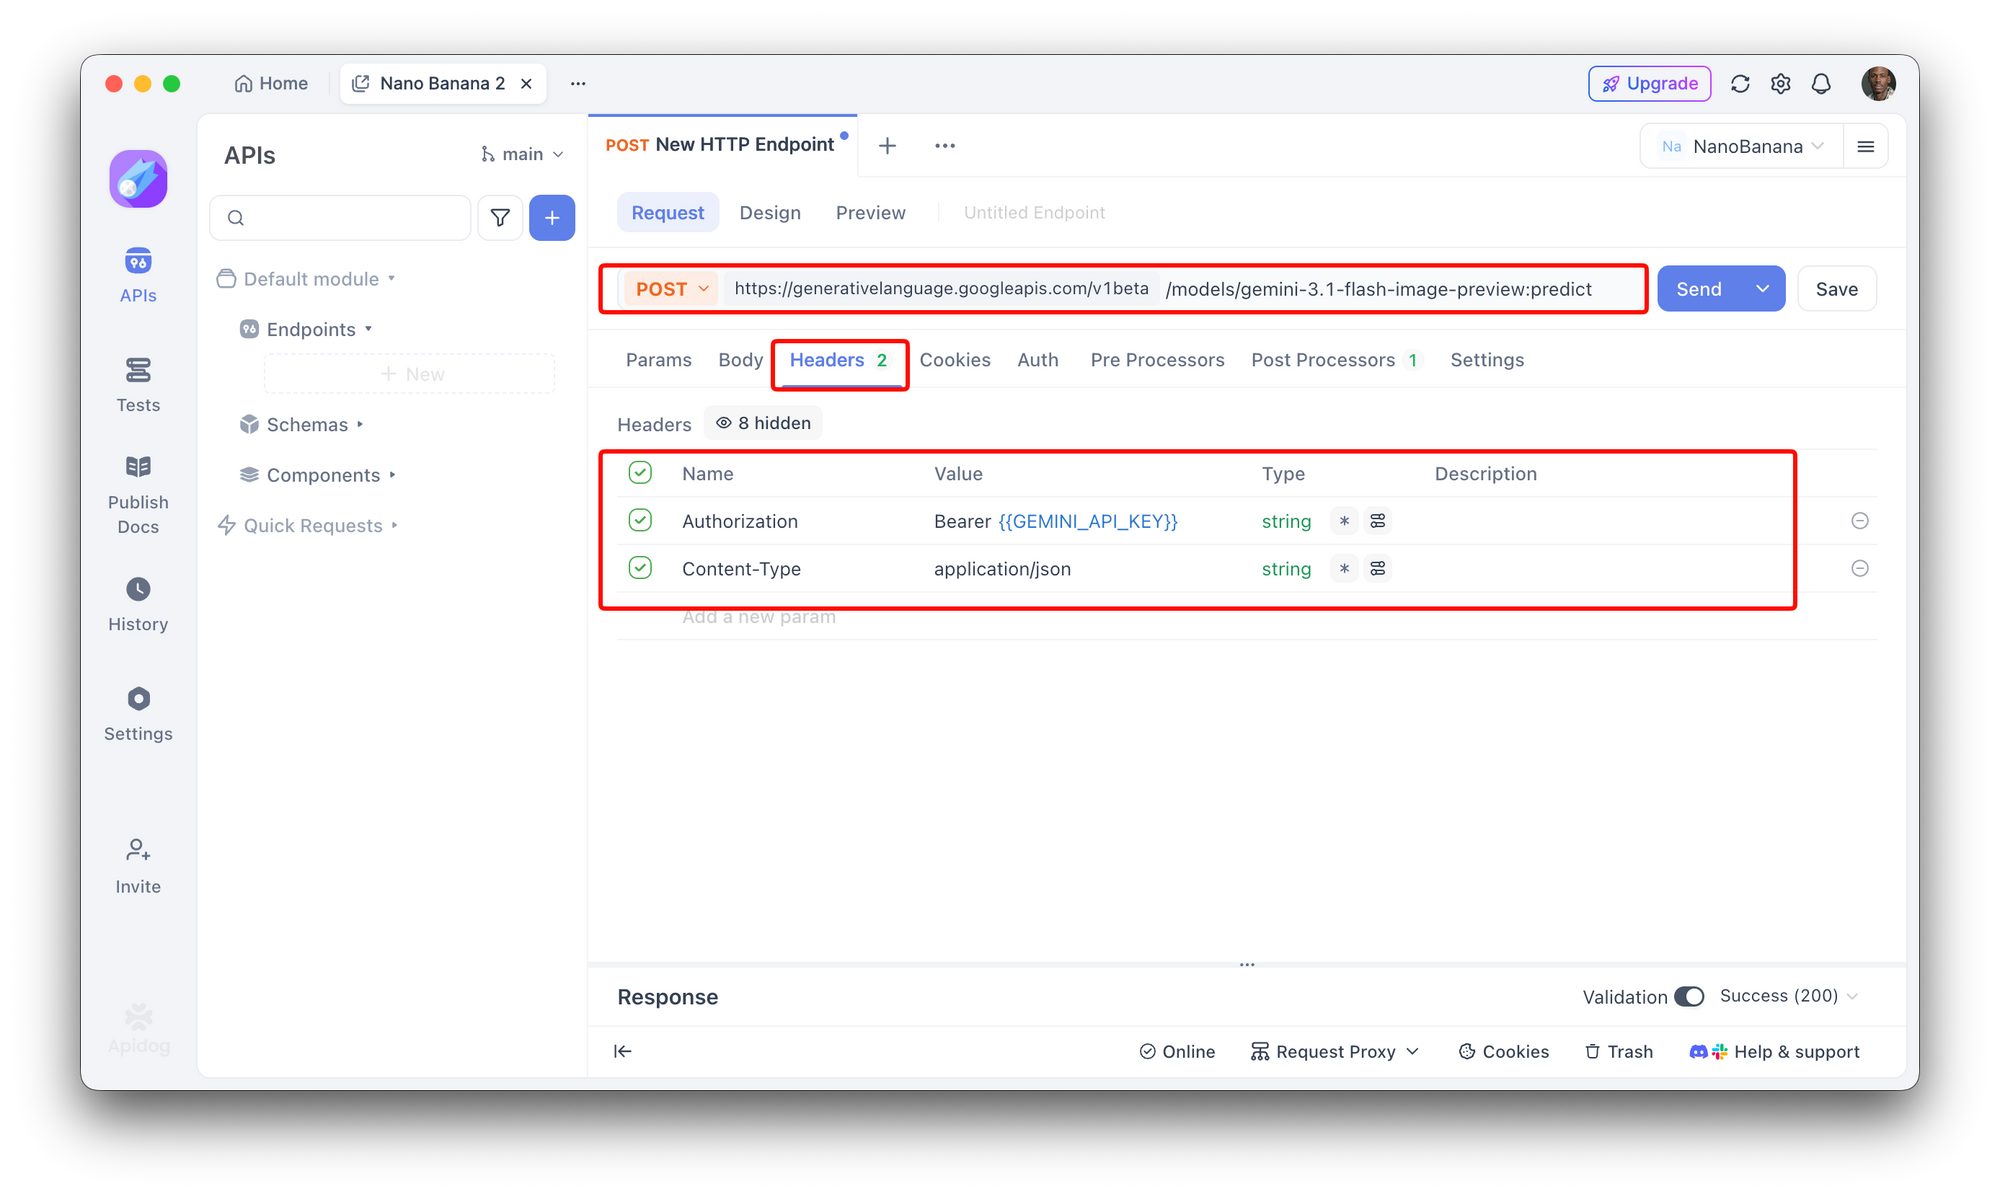The image size is (2000, 1197).
Task: Open the Tests sidebar section
Action: tap(138, 385)
